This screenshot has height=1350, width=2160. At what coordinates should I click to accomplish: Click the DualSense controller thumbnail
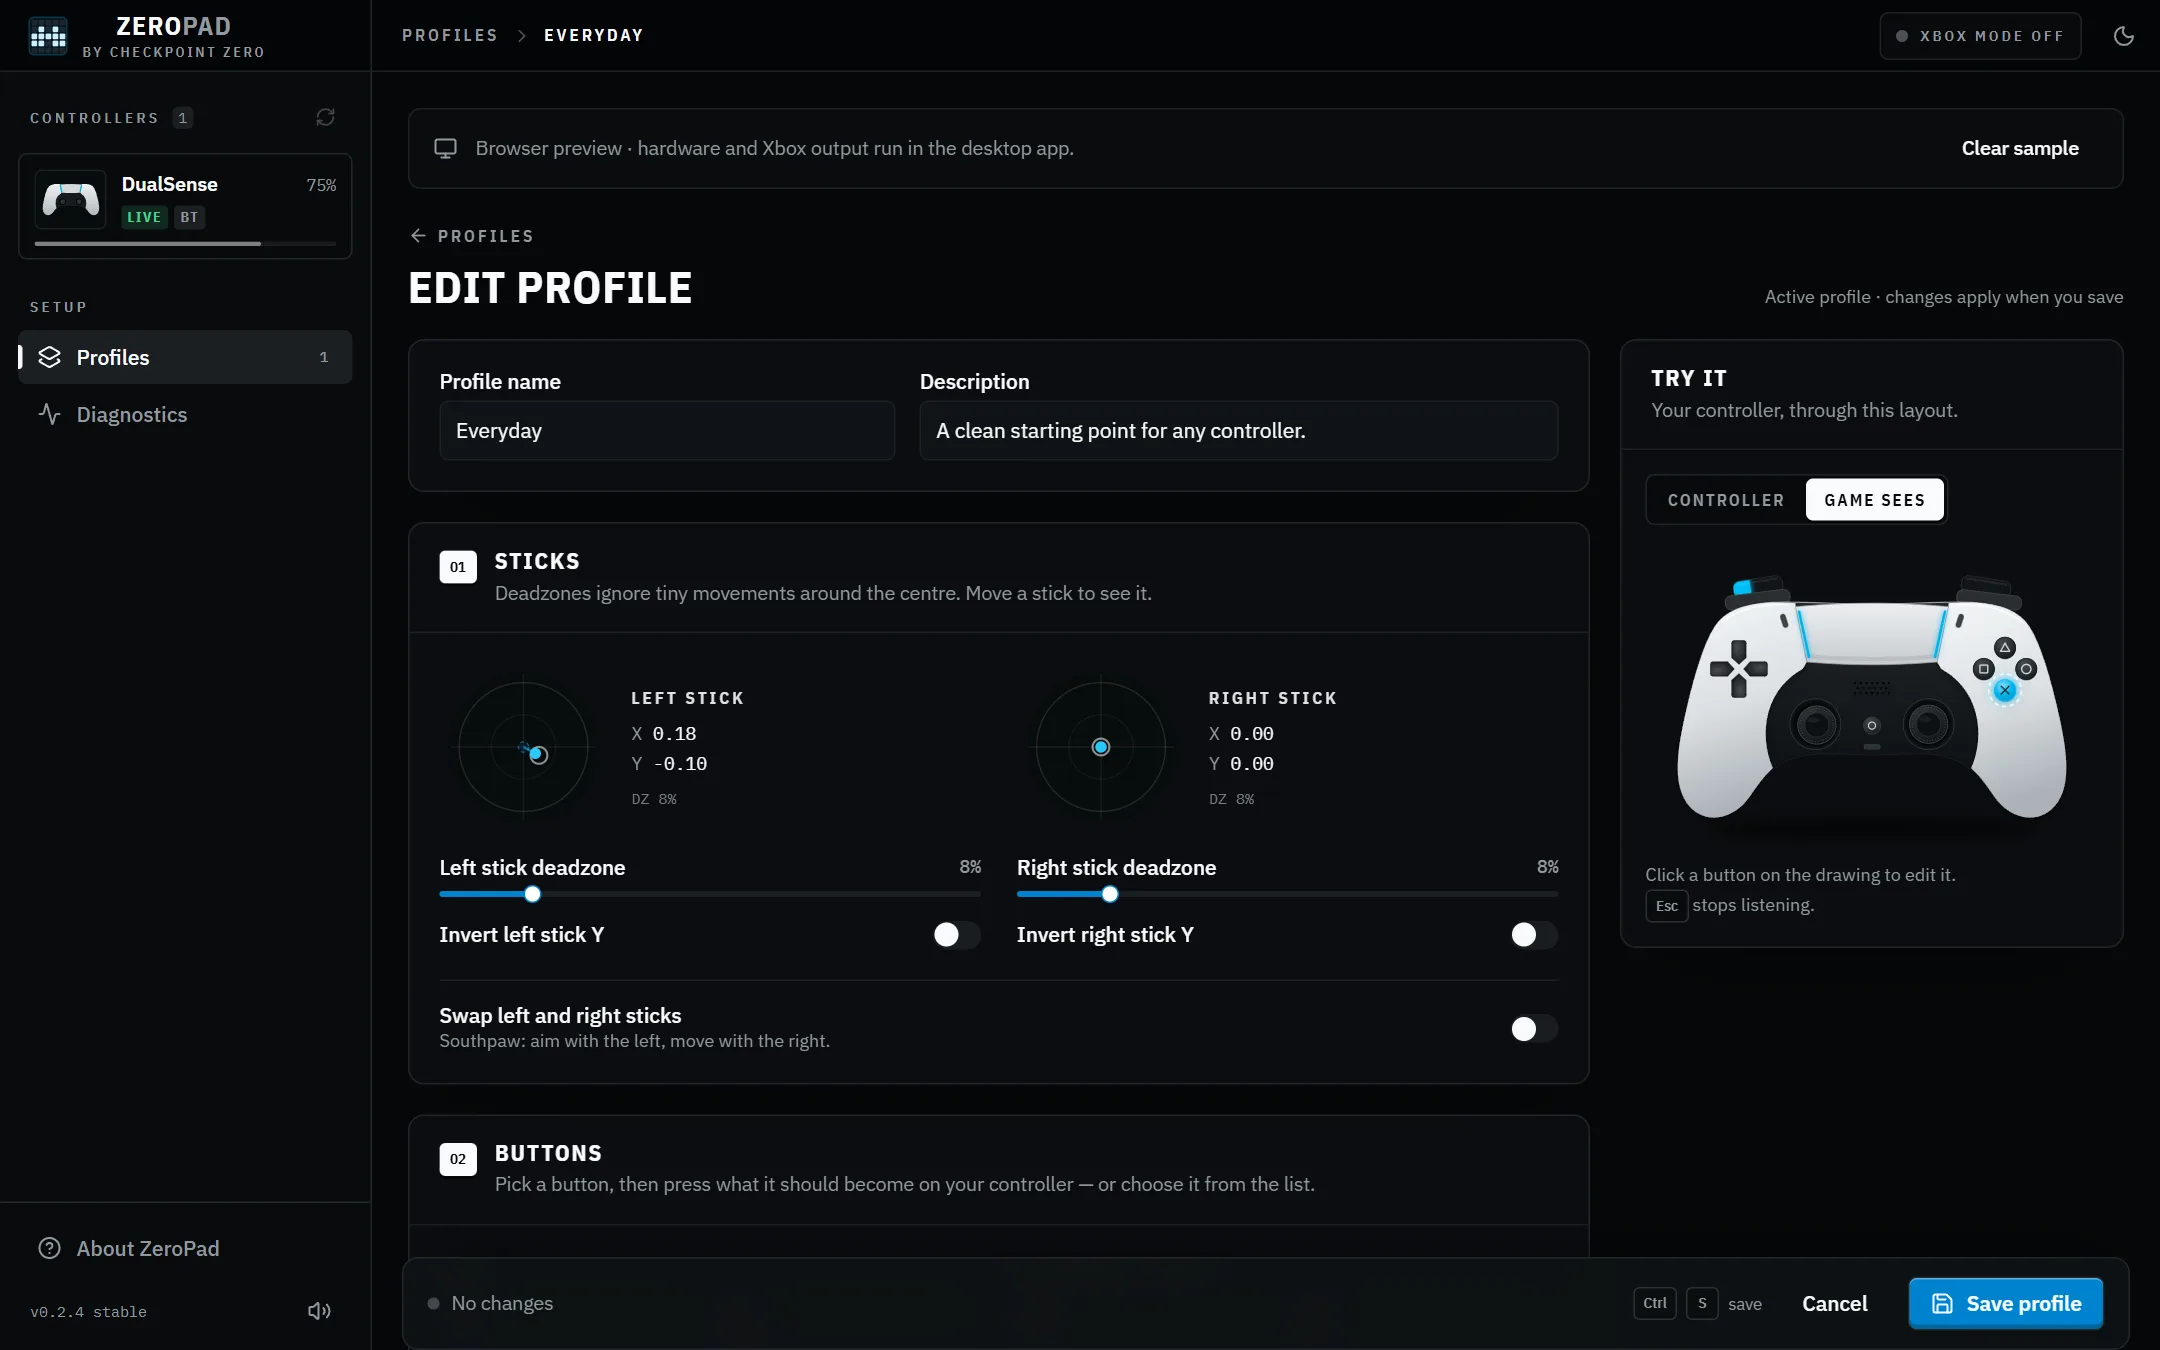[x=70, y=200]
